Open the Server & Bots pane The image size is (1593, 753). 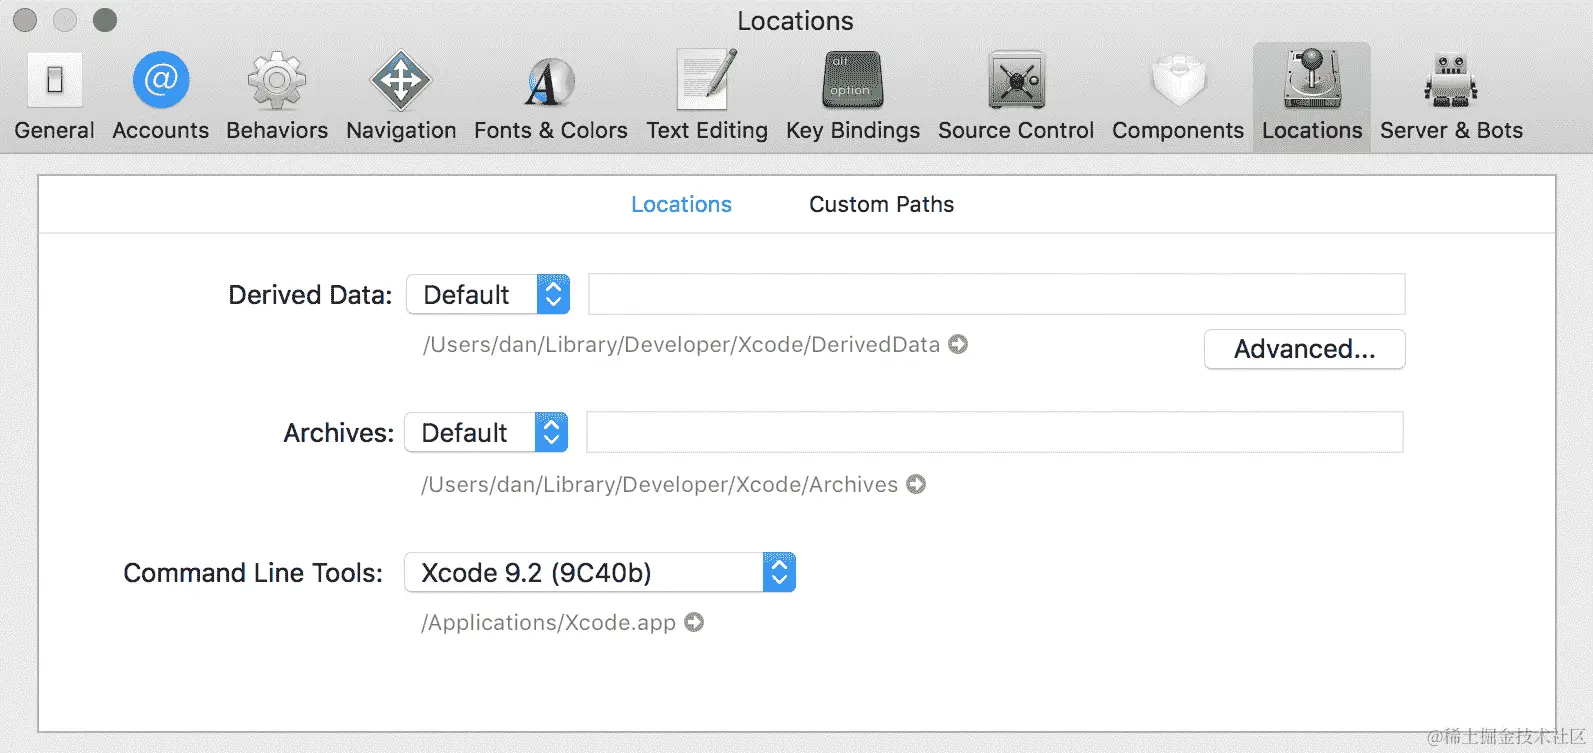tap(1451, 96)
